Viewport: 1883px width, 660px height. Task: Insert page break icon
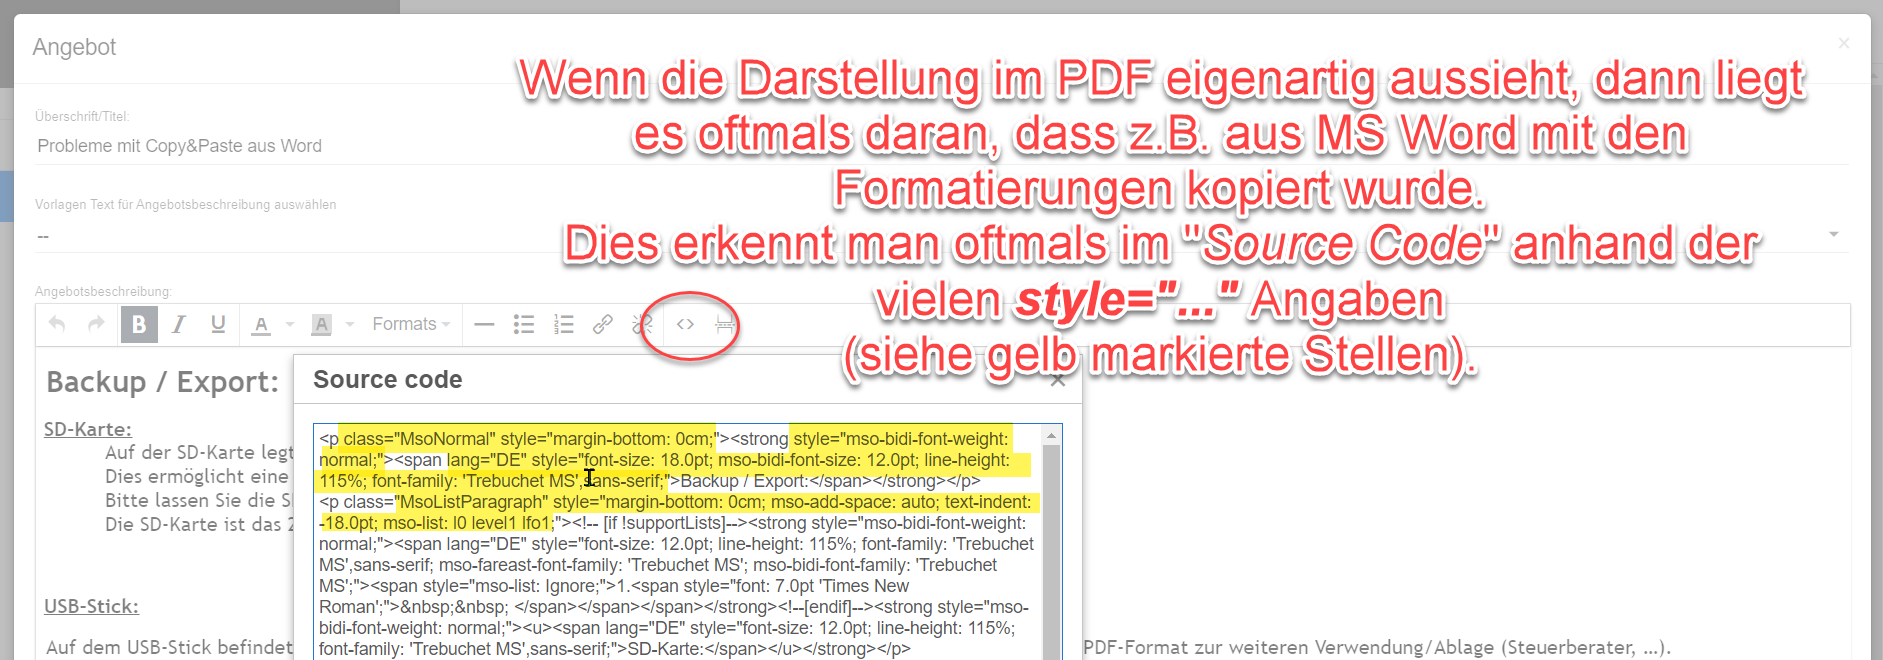point(725,324)
